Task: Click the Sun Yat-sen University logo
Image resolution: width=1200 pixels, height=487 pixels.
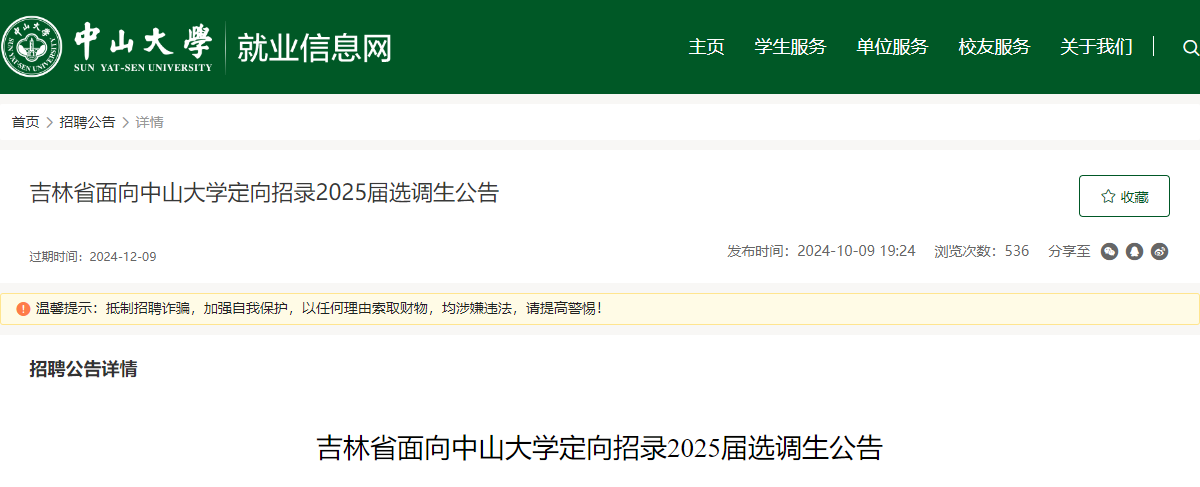Action: coord(108,47)
